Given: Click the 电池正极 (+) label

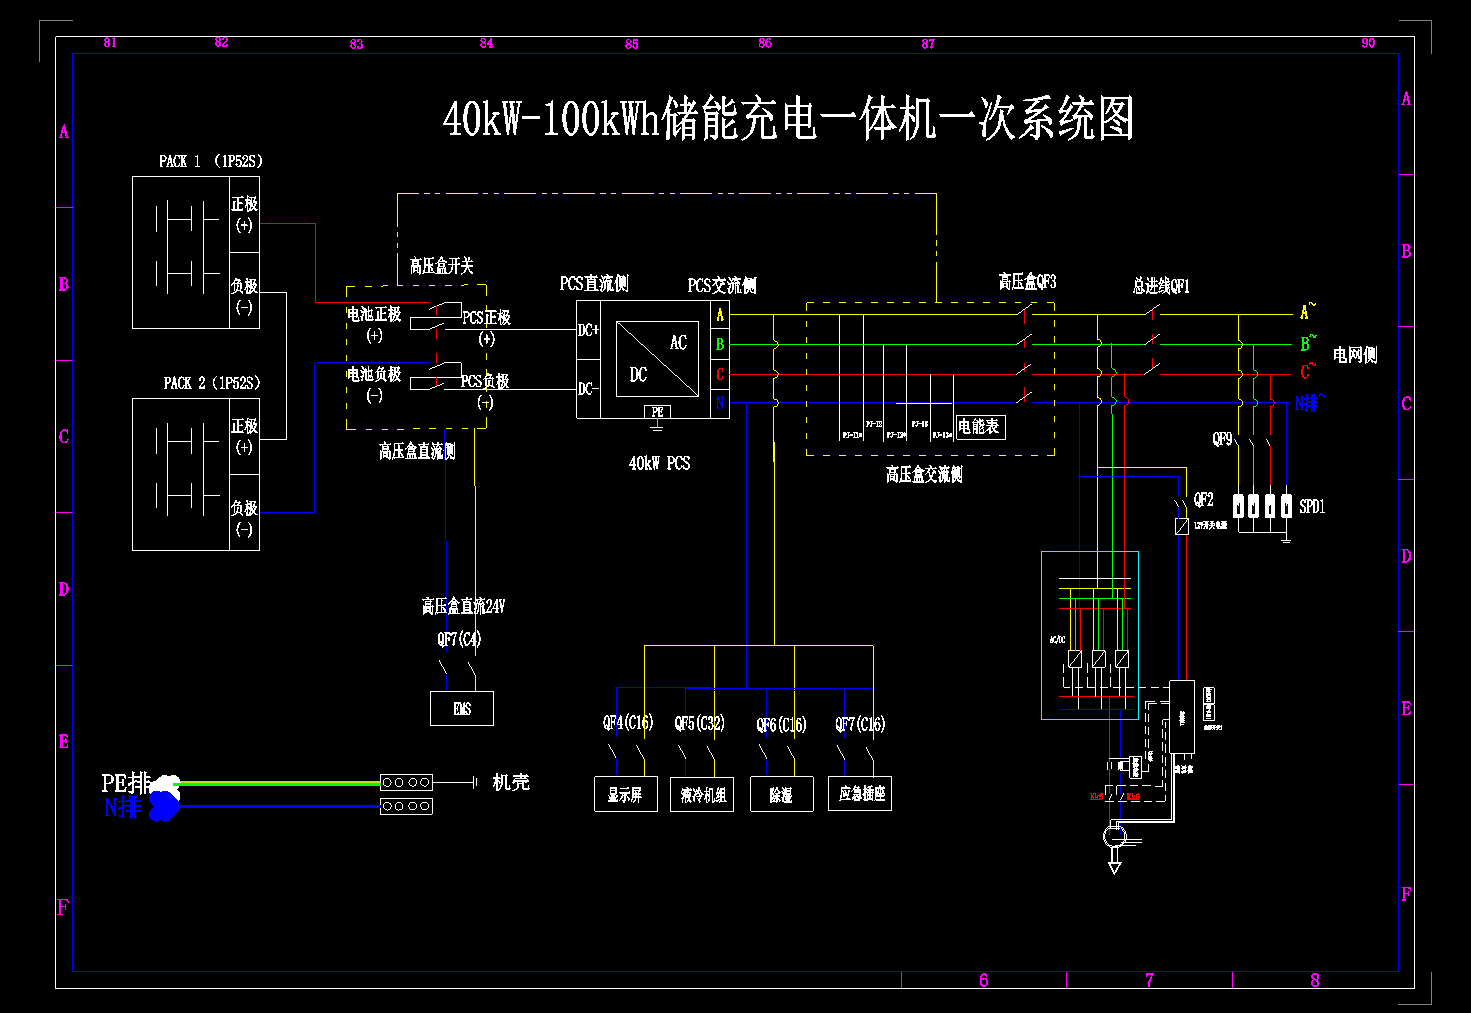Looking at the screenshot, I should tap(374, 325).
